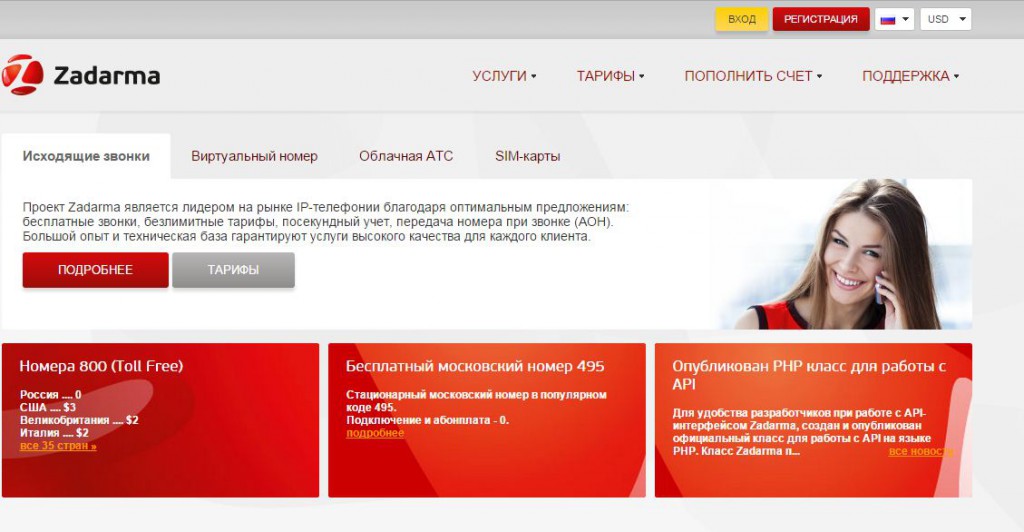Switch to the Облачная АТС tab

(x=406, y=156)
